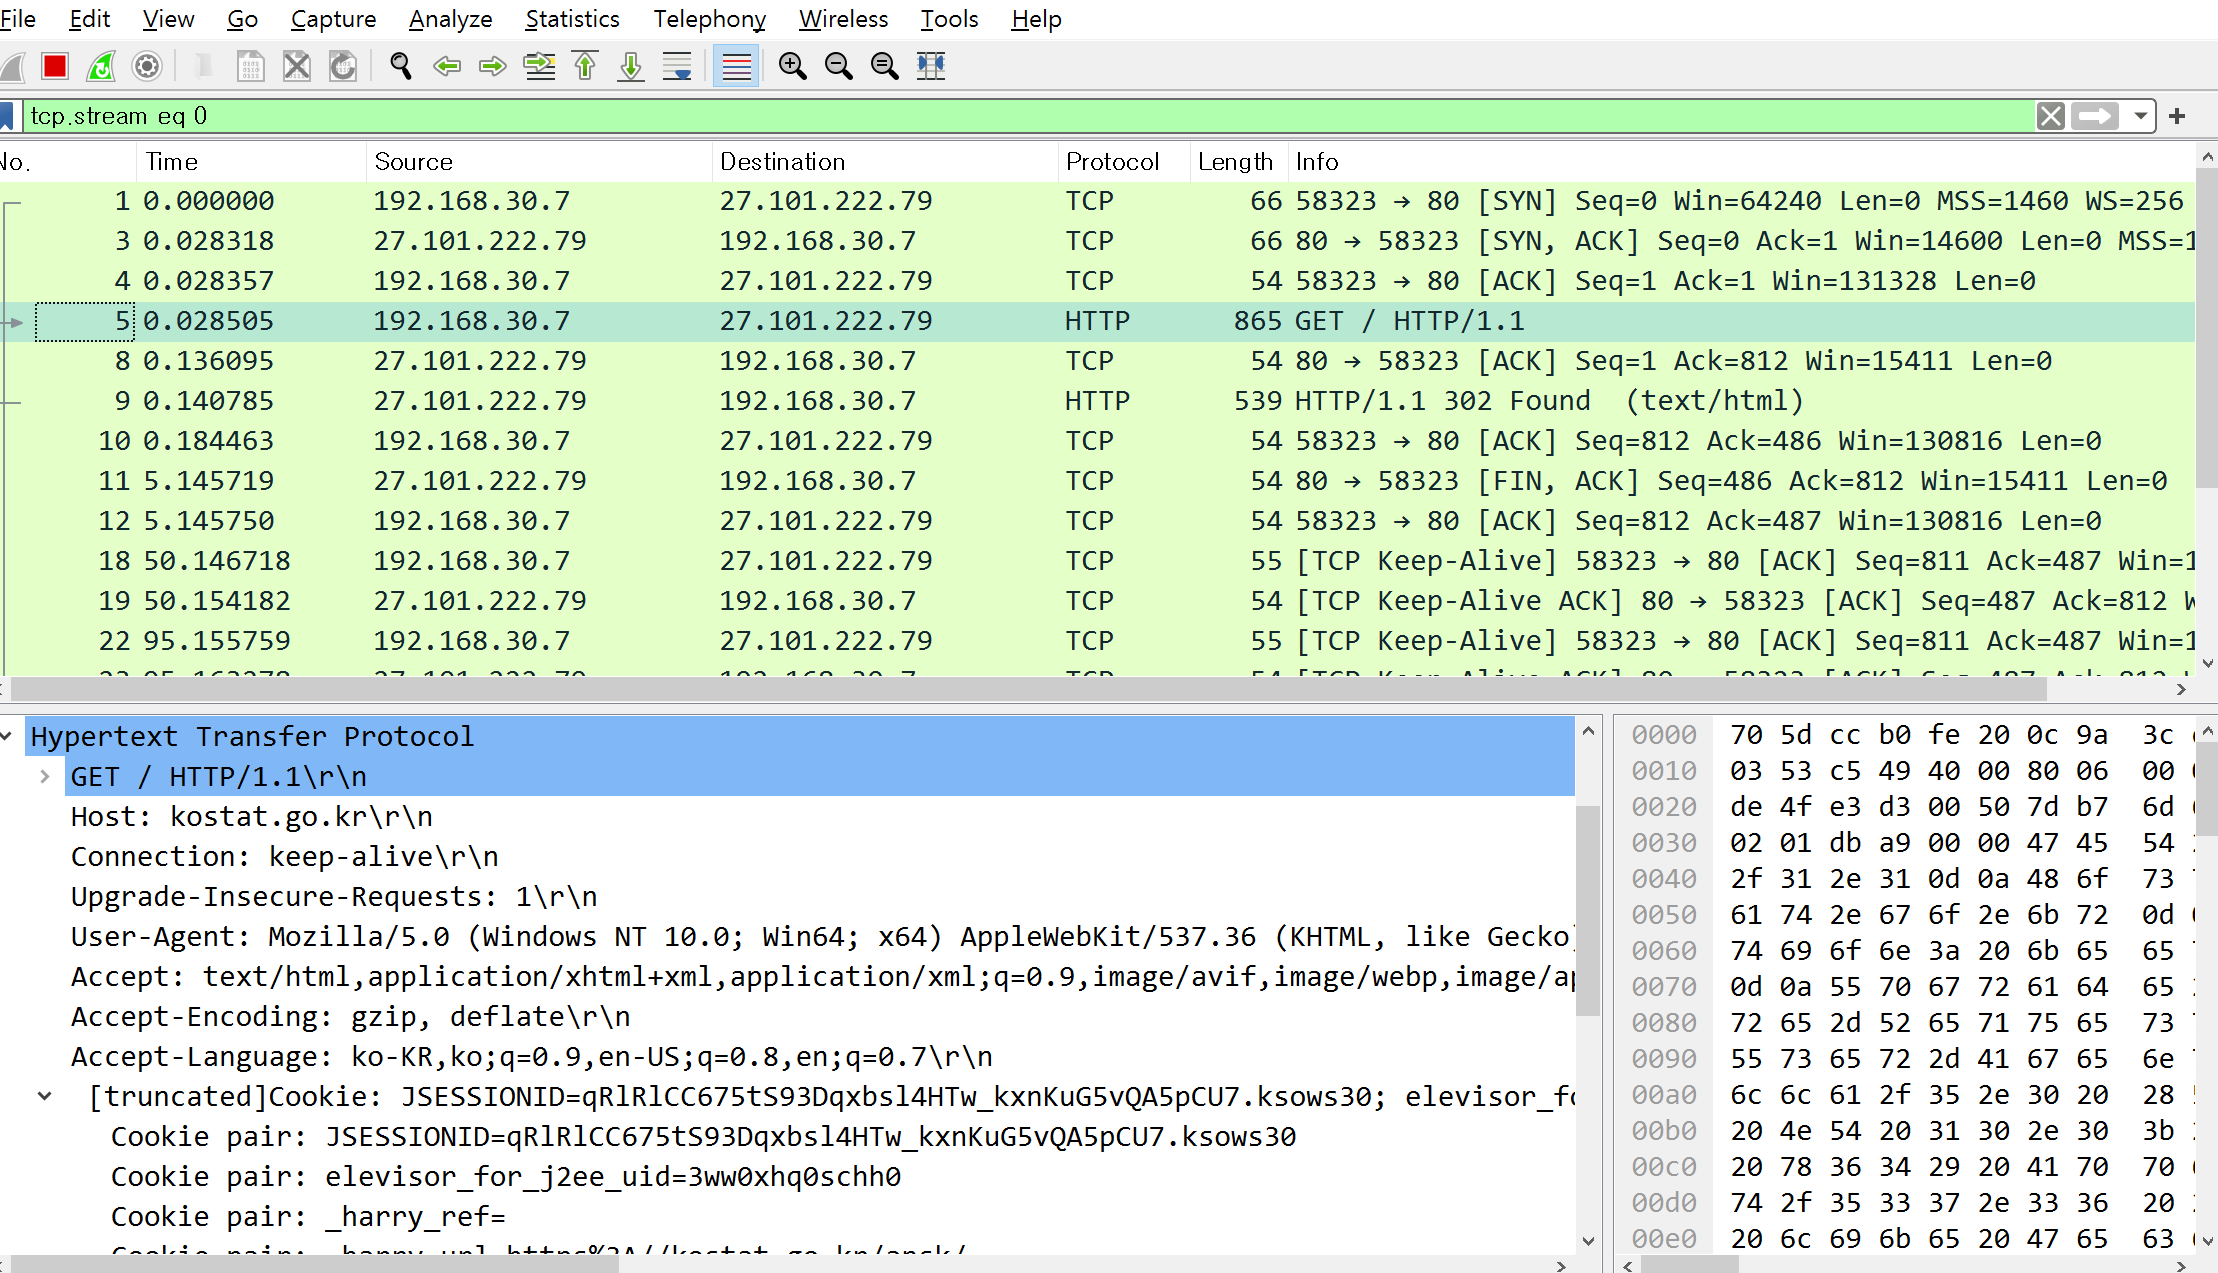
Task: Expand the GET / HTTP/1.1 line
Action: pos(45,777)
